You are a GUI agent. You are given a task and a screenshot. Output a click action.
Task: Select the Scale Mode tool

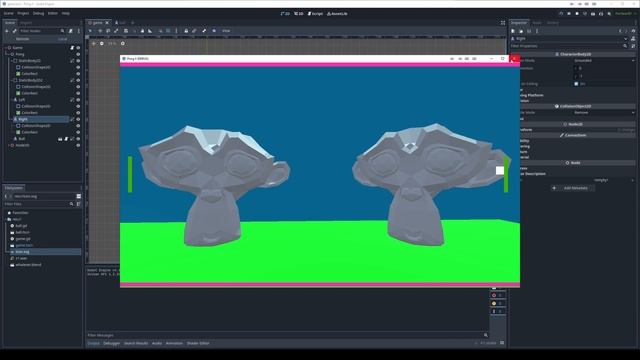point(116,31)
